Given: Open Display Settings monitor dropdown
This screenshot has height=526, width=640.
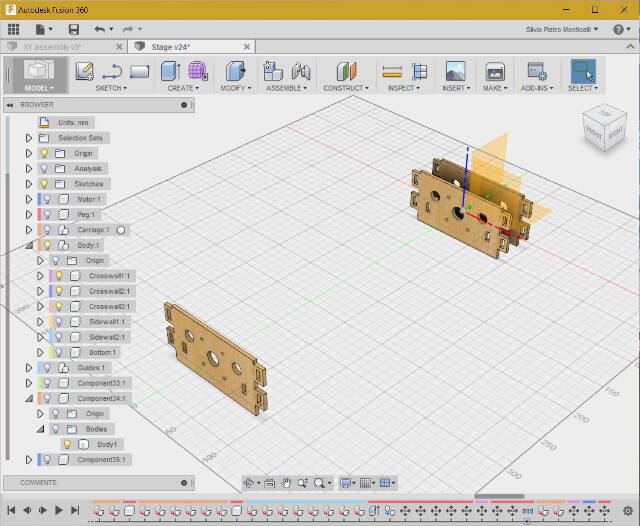Looking at the screenshot, I should tap(347, 483).
